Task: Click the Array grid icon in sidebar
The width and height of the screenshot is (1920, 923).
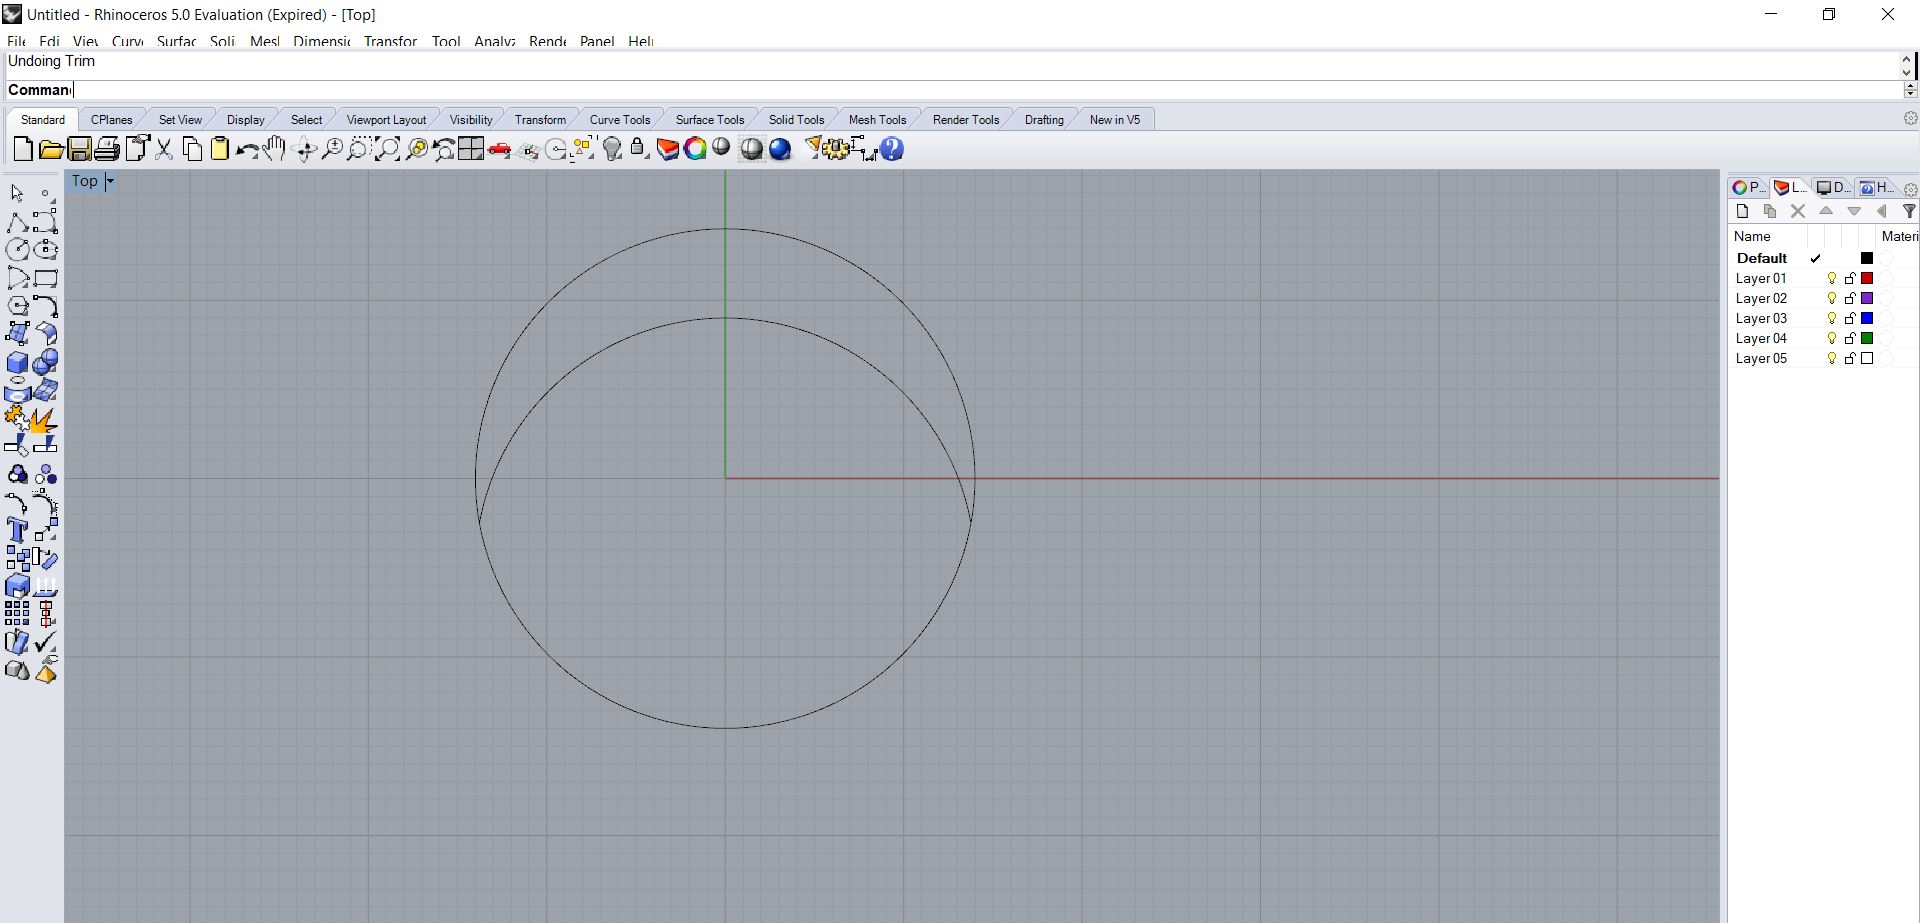Action: coord(17,613)
